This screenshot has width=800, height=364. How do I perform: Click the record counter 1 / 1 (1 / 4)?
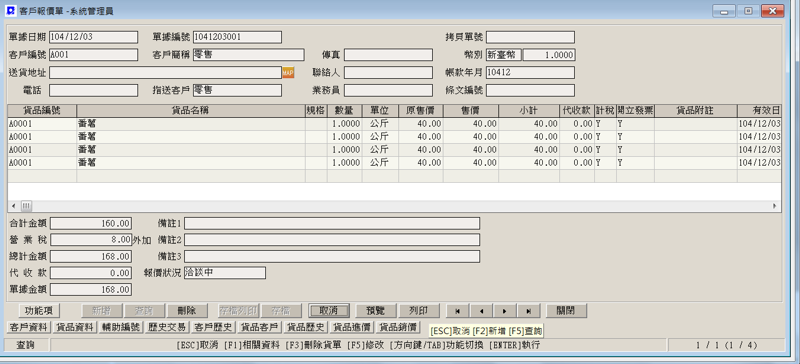click(x=727, y=345)
